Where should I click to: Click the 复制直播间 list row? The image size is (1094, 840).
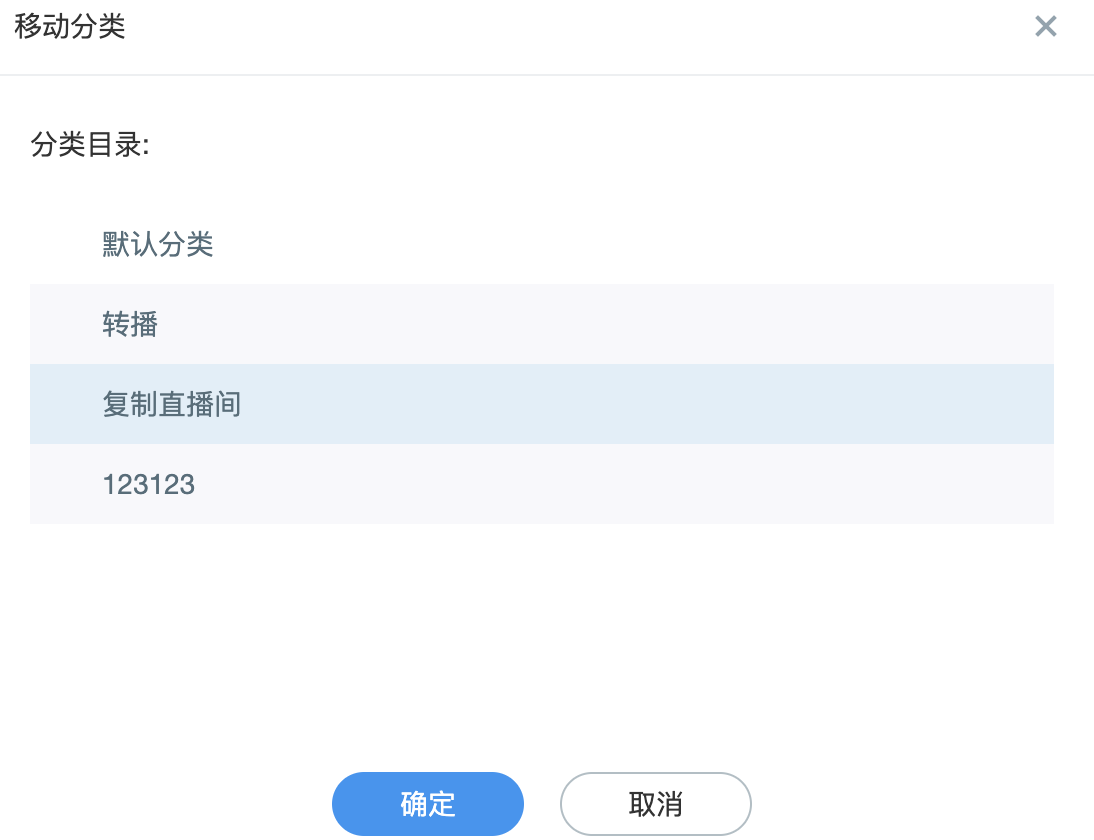[541, 404]
